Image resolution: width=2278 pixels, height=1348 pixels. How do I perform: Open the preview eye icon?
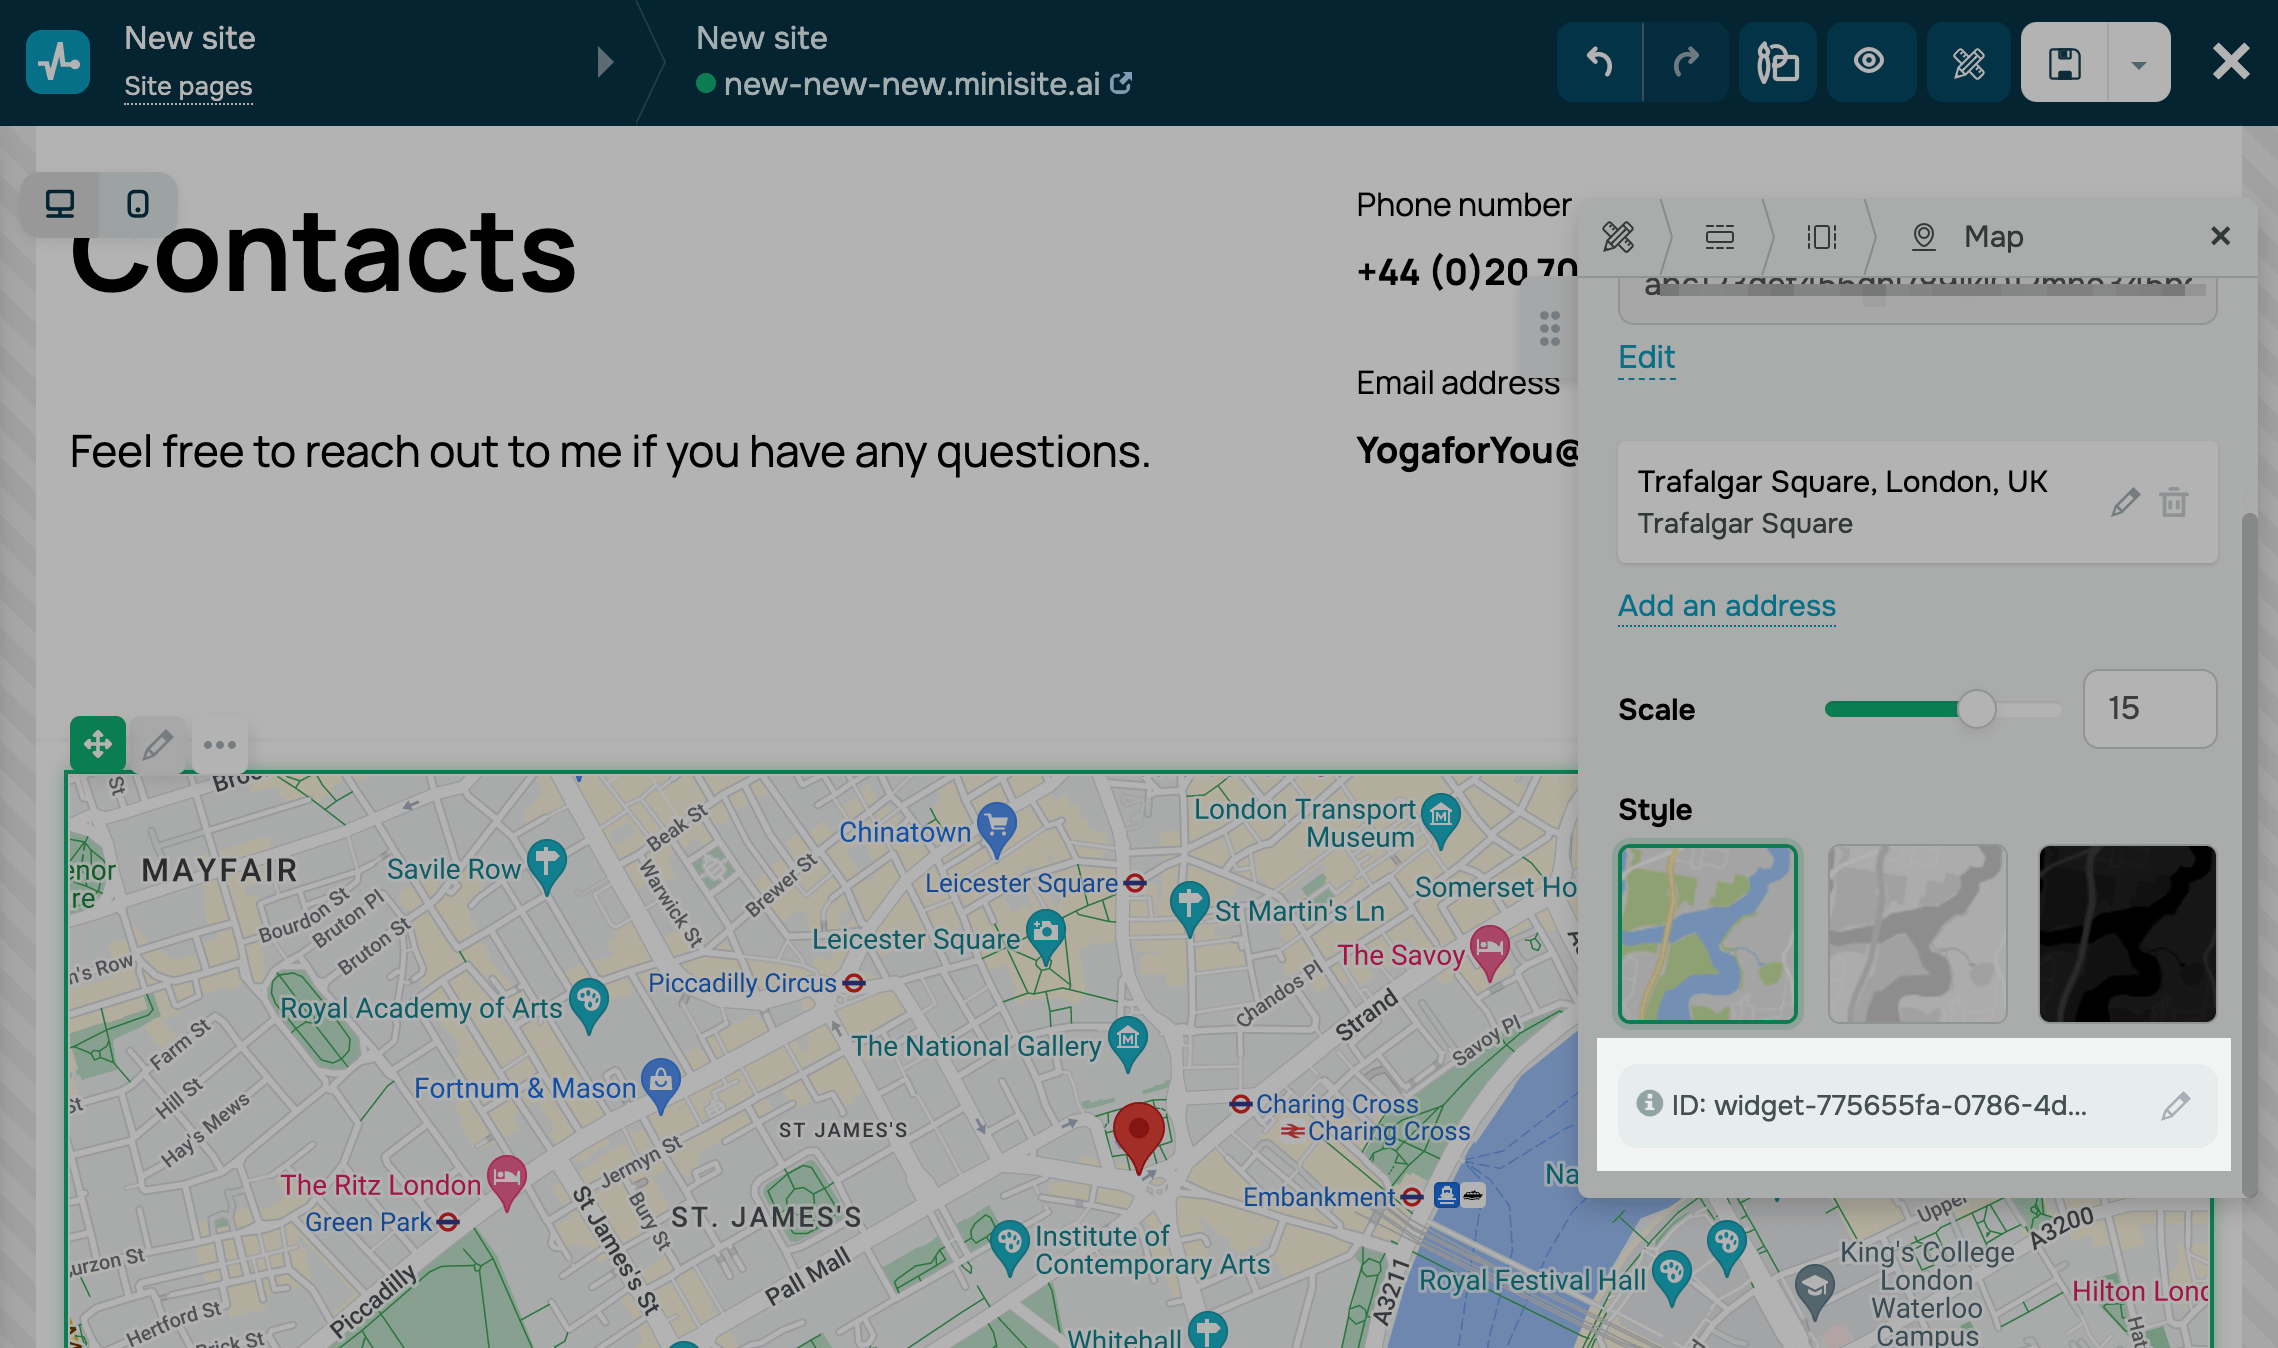coord(1868,62)
